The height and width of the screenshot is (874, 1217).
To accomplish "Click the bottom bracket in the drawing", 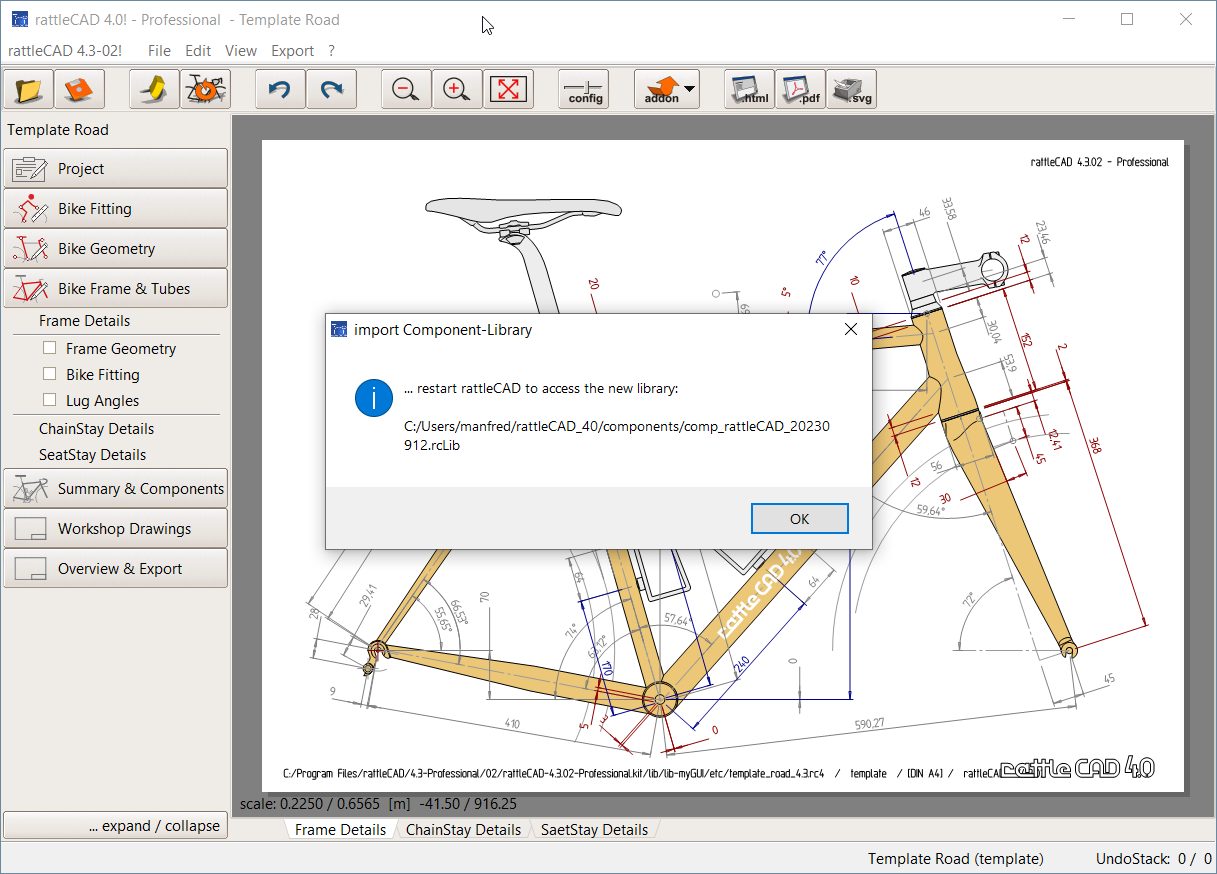I will (659, 697).
